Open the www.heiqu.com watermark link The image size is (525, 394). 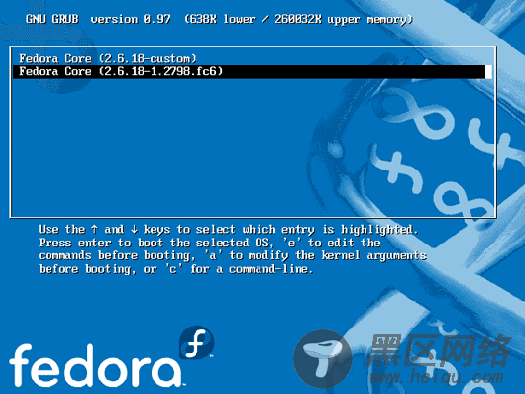point(437,378)
